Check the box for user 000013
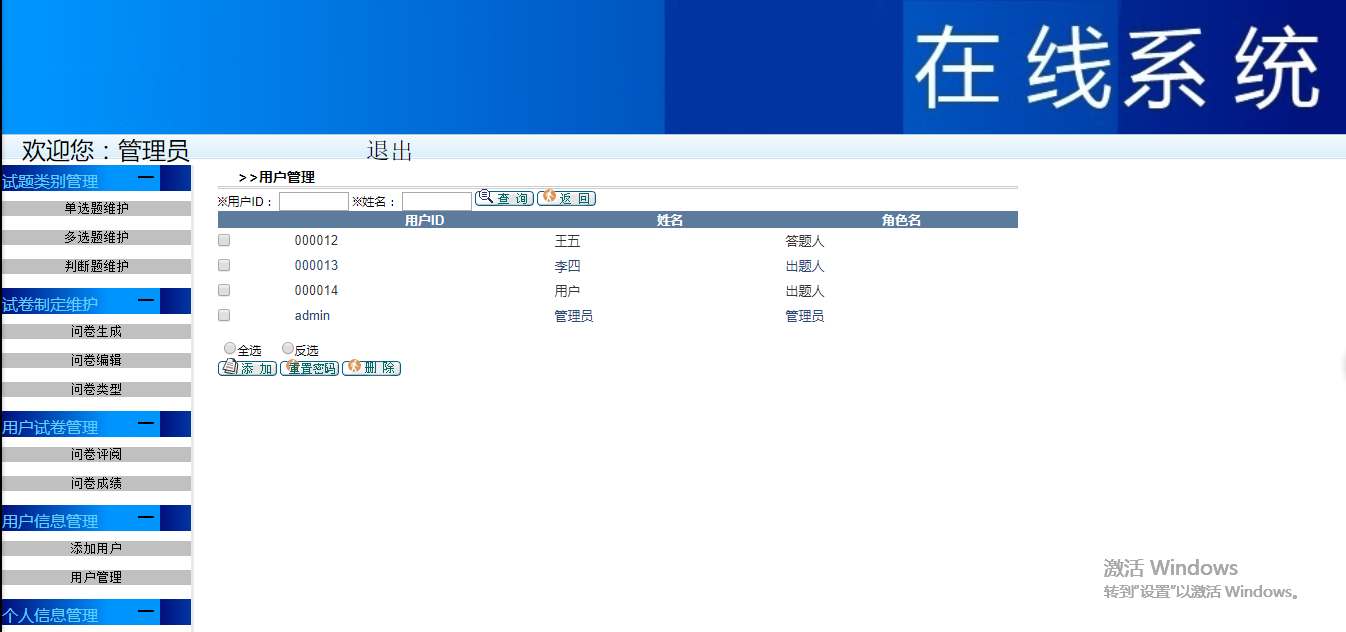The width and height of the screenshot is (1346, 632). coord(224,265)
